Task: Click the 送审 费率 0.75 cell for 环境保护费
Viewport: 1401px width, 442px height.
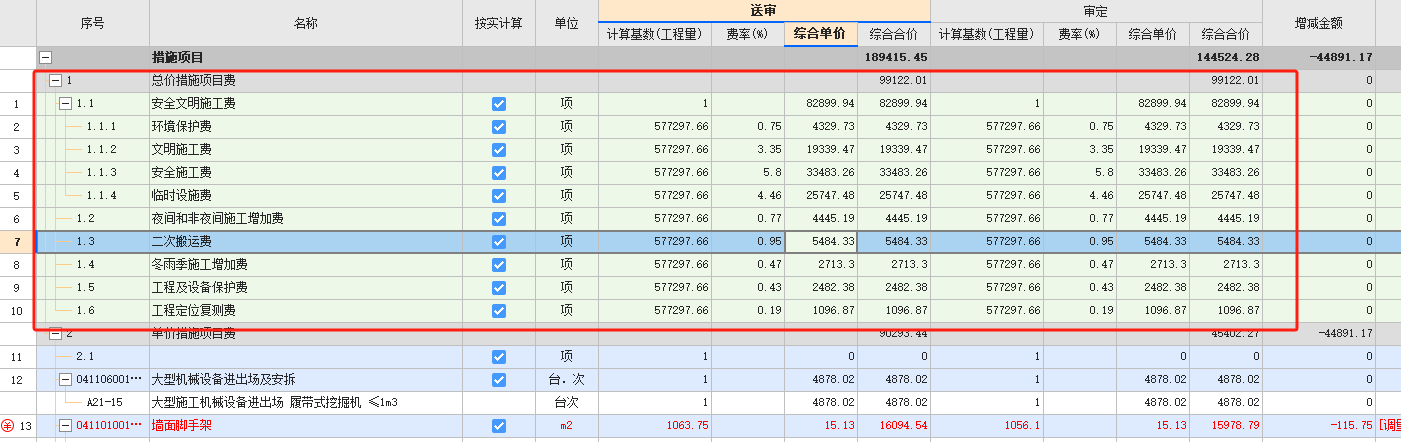Action: coord(748,126)
